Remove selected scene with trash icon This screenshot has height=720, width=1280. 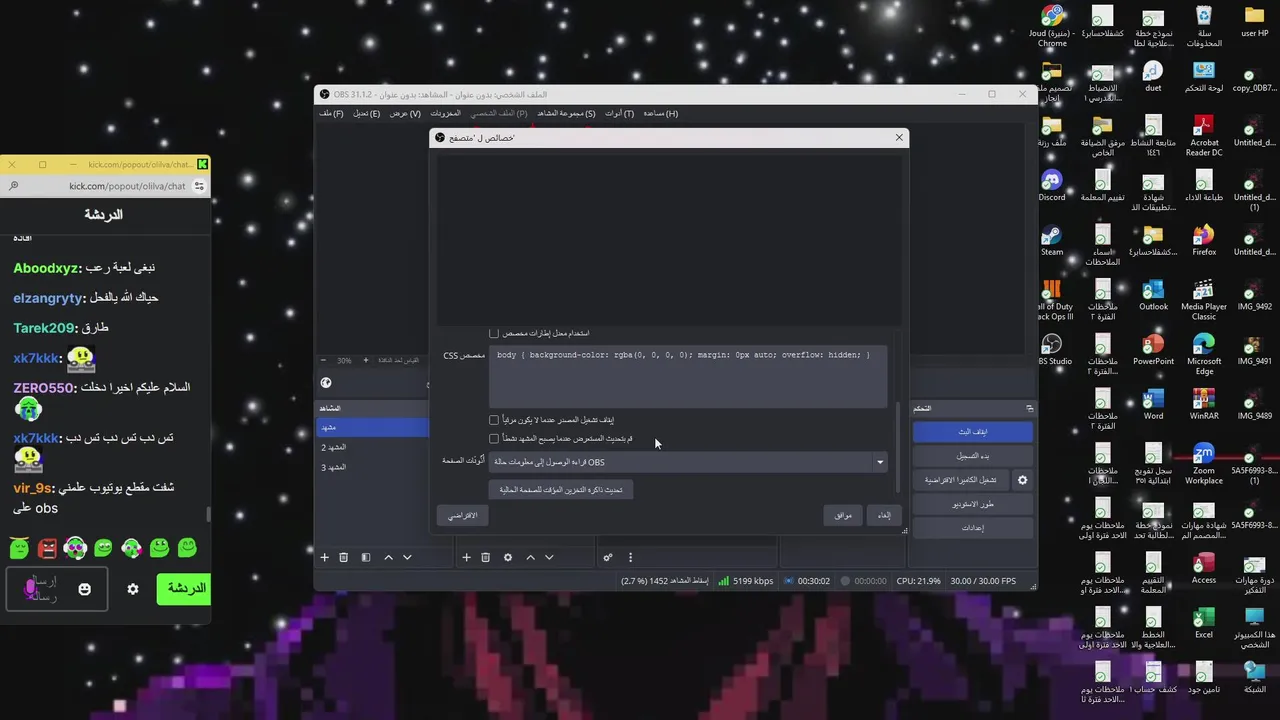pos(343,557)
